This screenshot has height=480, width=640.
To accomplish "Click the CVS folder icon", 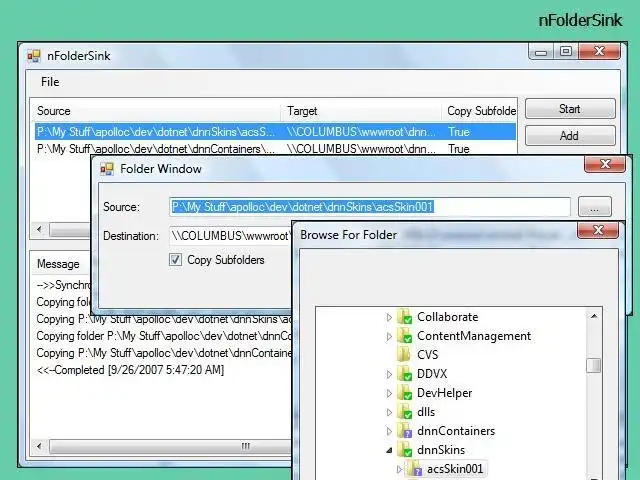I will point(404,354).
